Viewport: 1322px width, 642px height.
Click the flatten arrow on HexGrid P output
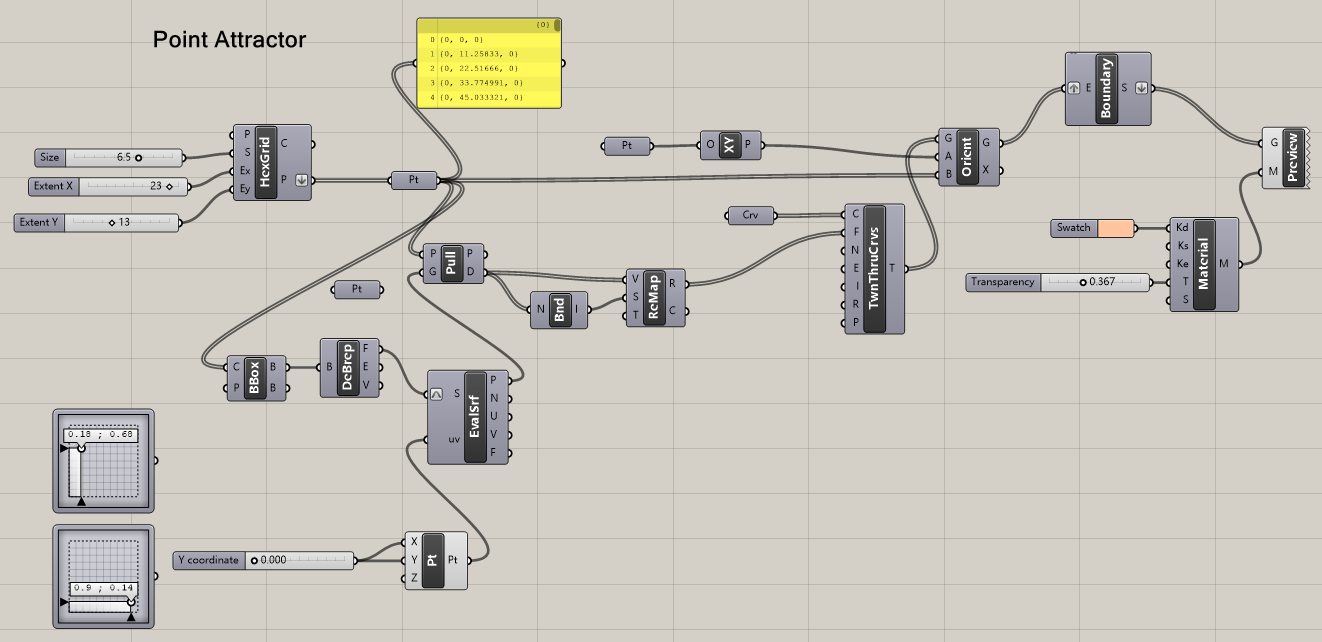click(301, 181)
